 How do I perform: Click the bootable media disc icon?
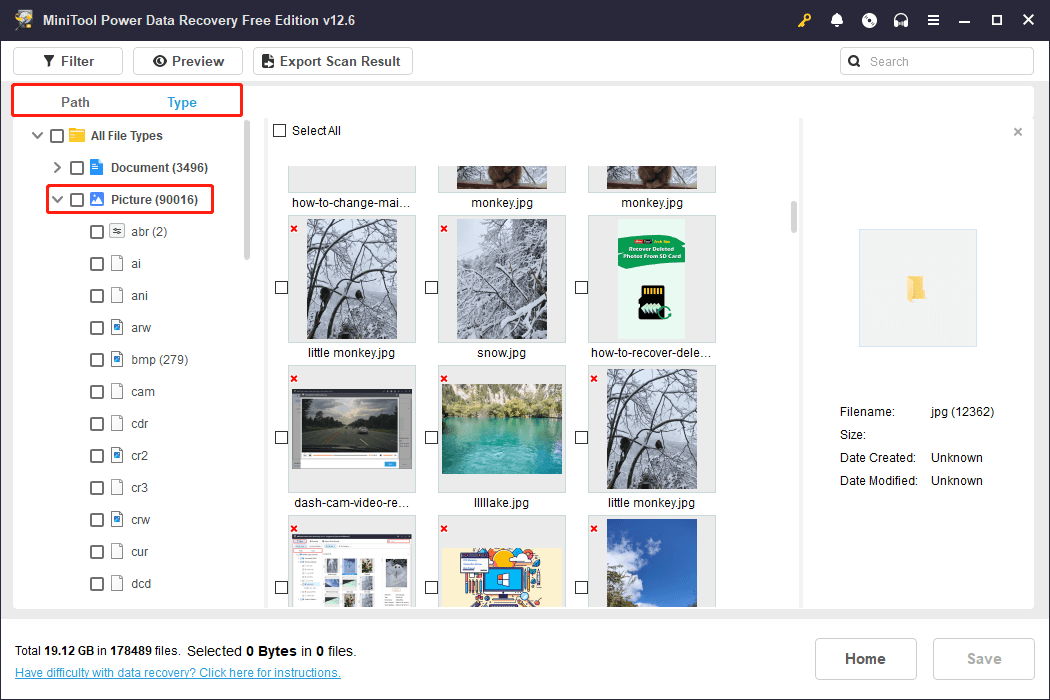click(x=869, y=20)
